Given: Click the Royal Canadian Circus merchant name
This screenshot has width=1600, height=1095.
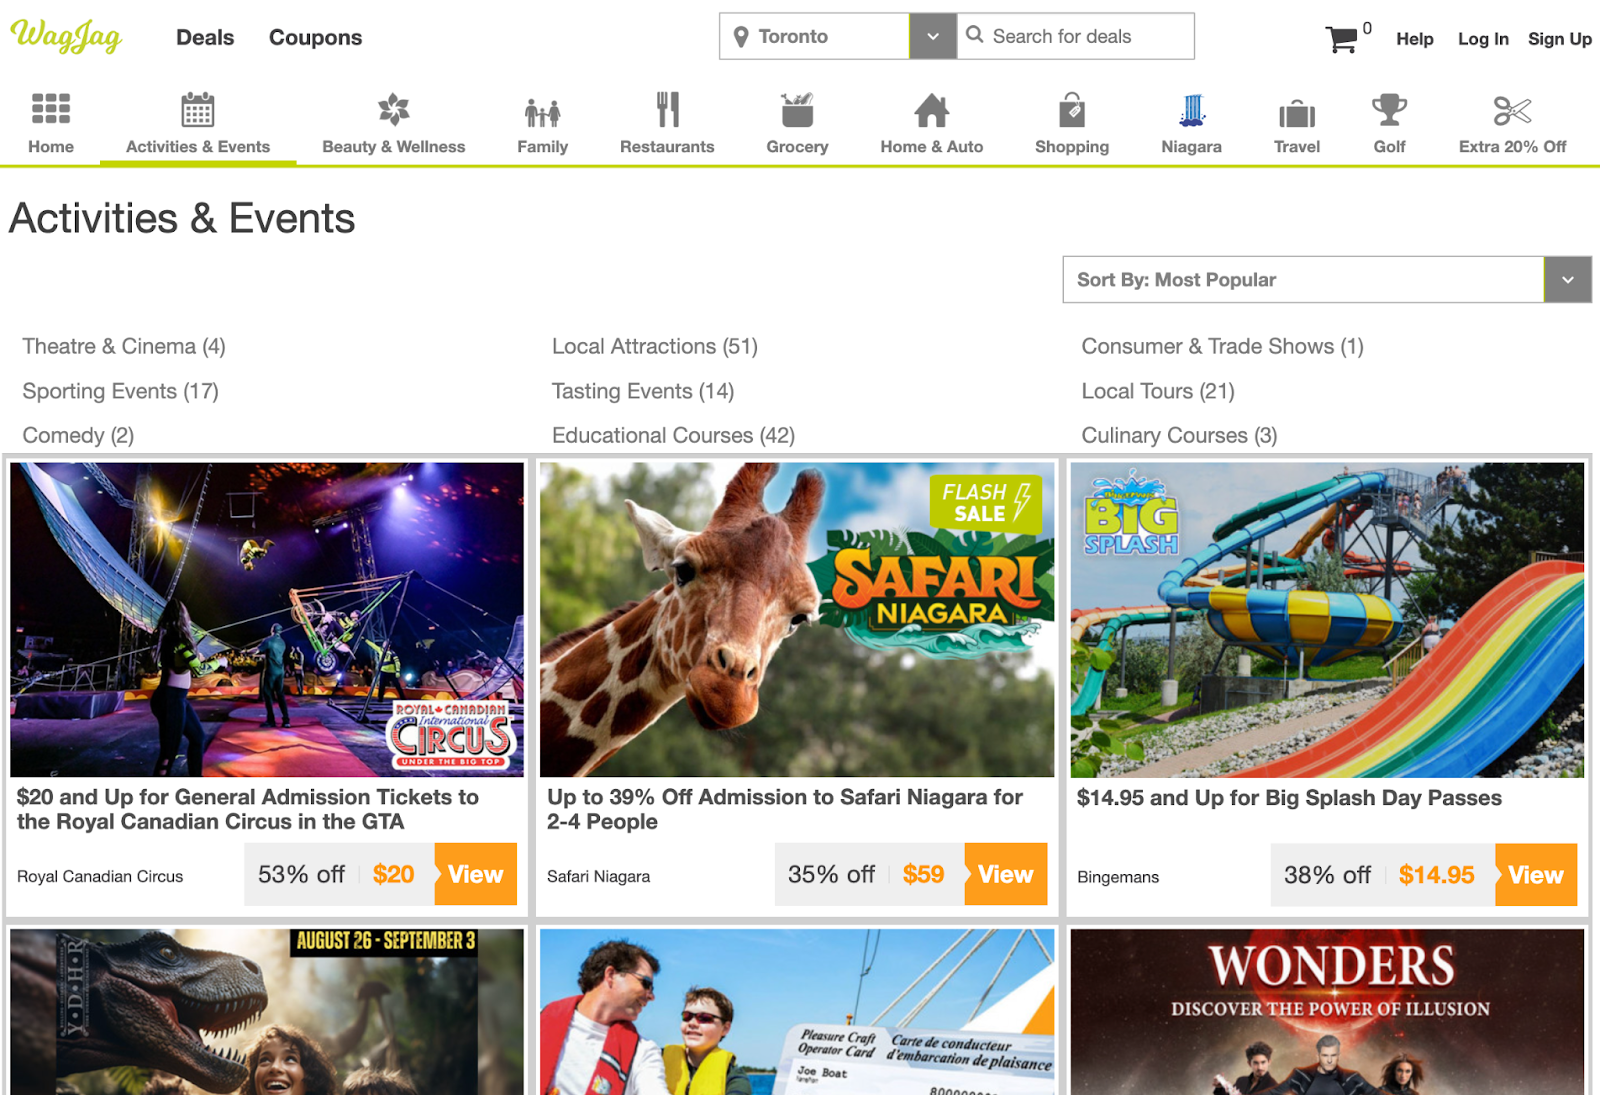Looking at the screenshot, I should tap(100, 876).
